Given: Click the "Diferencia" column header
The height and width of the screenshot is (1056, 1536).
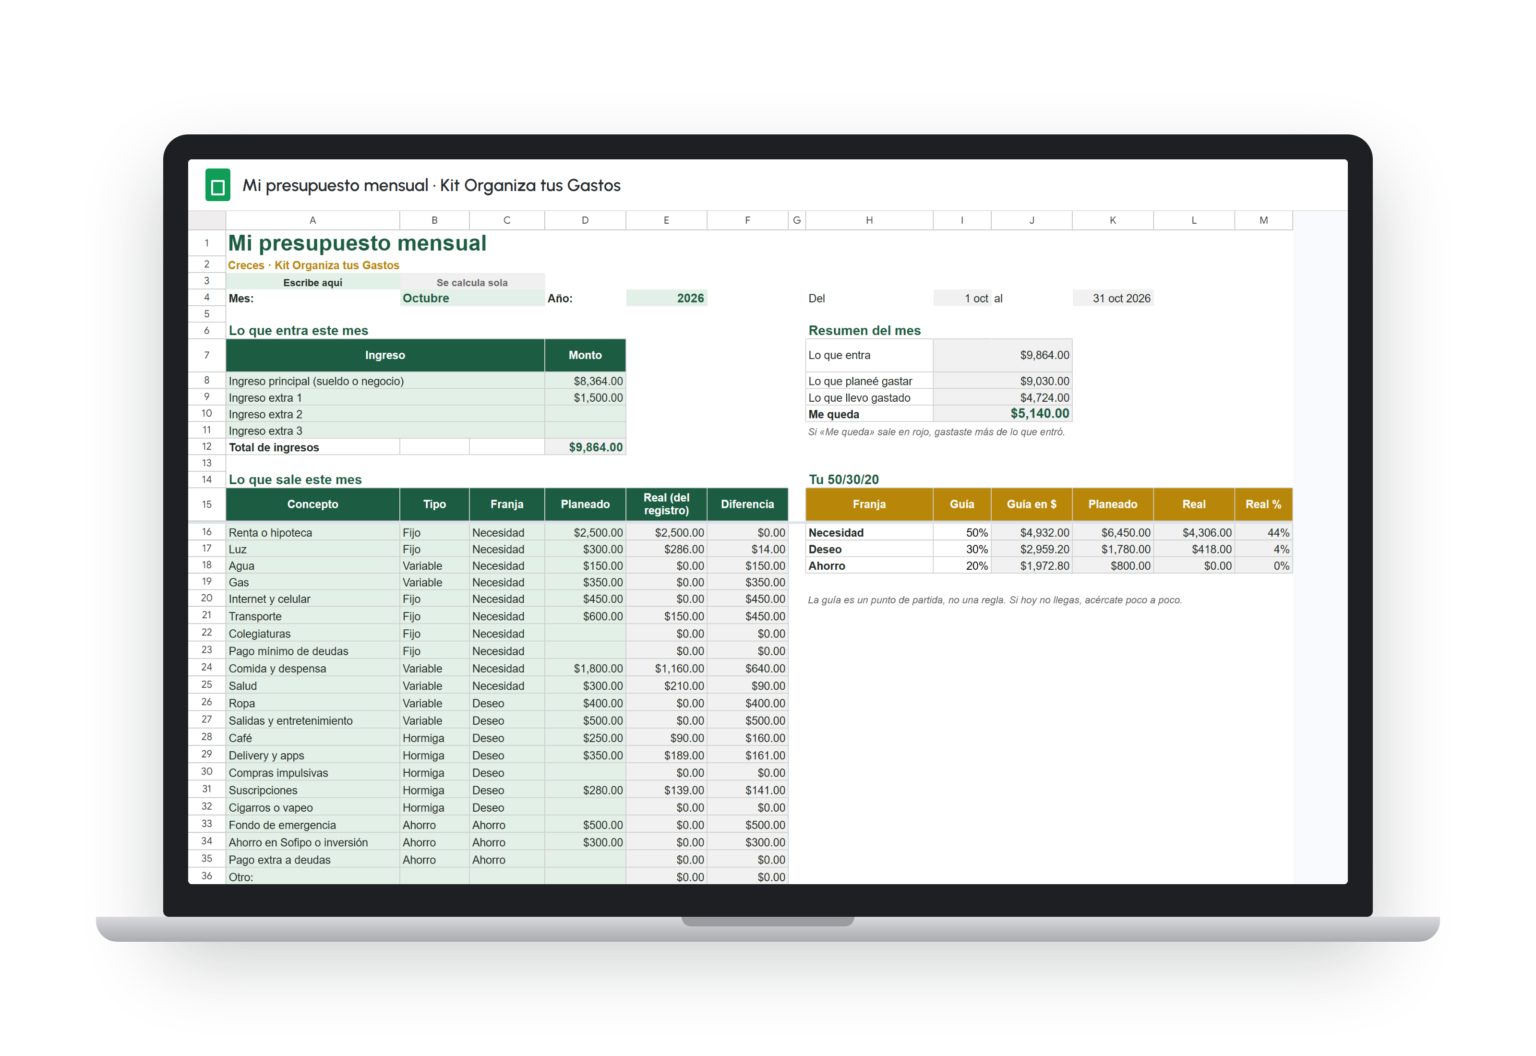Looking at the screenshot, I should pos(747,504).
